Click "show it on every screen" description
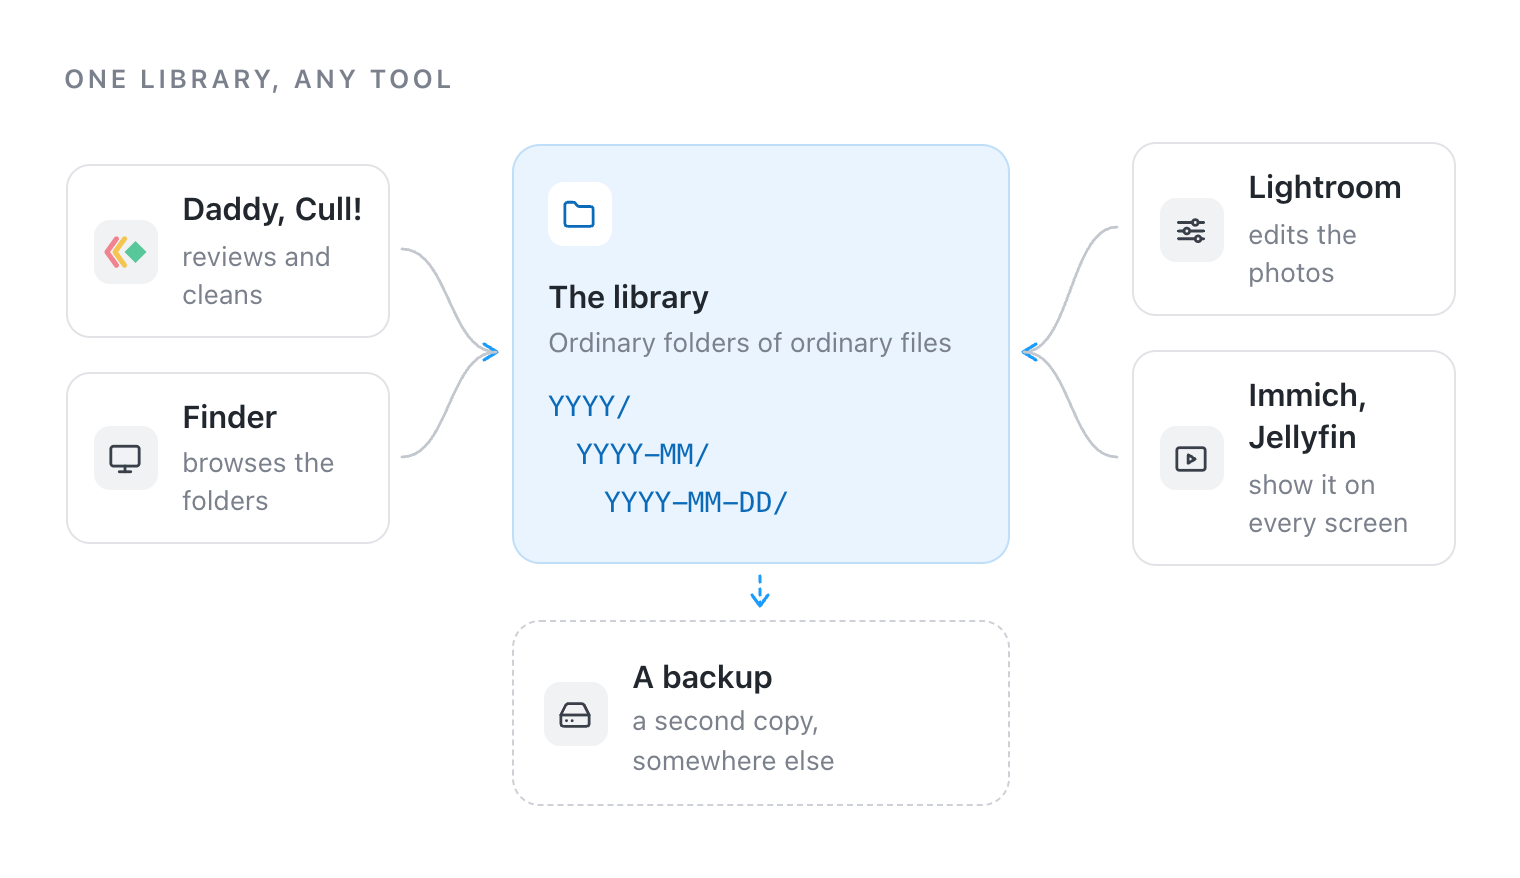 [x=1328, y=504]
